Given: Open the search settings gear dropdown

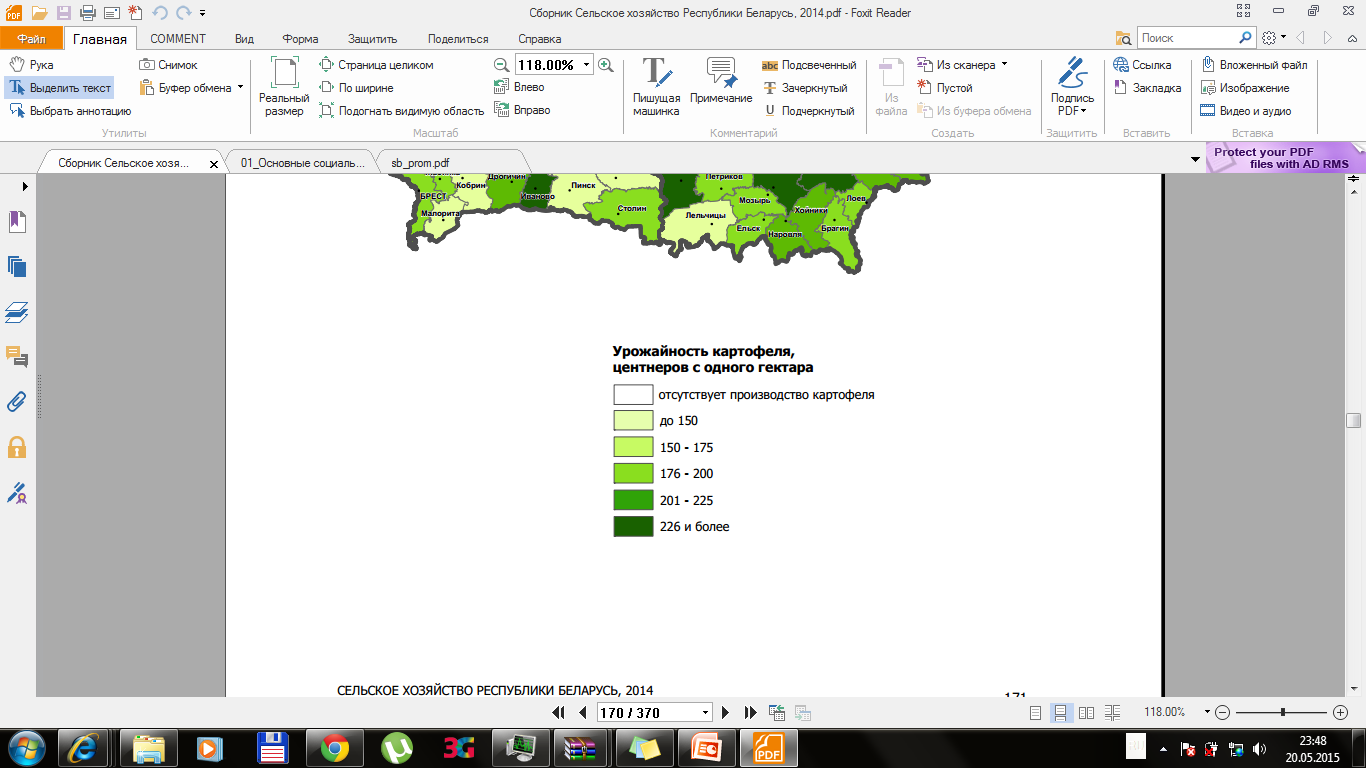Looking at the screenshot, I should tap(1274, 38).
